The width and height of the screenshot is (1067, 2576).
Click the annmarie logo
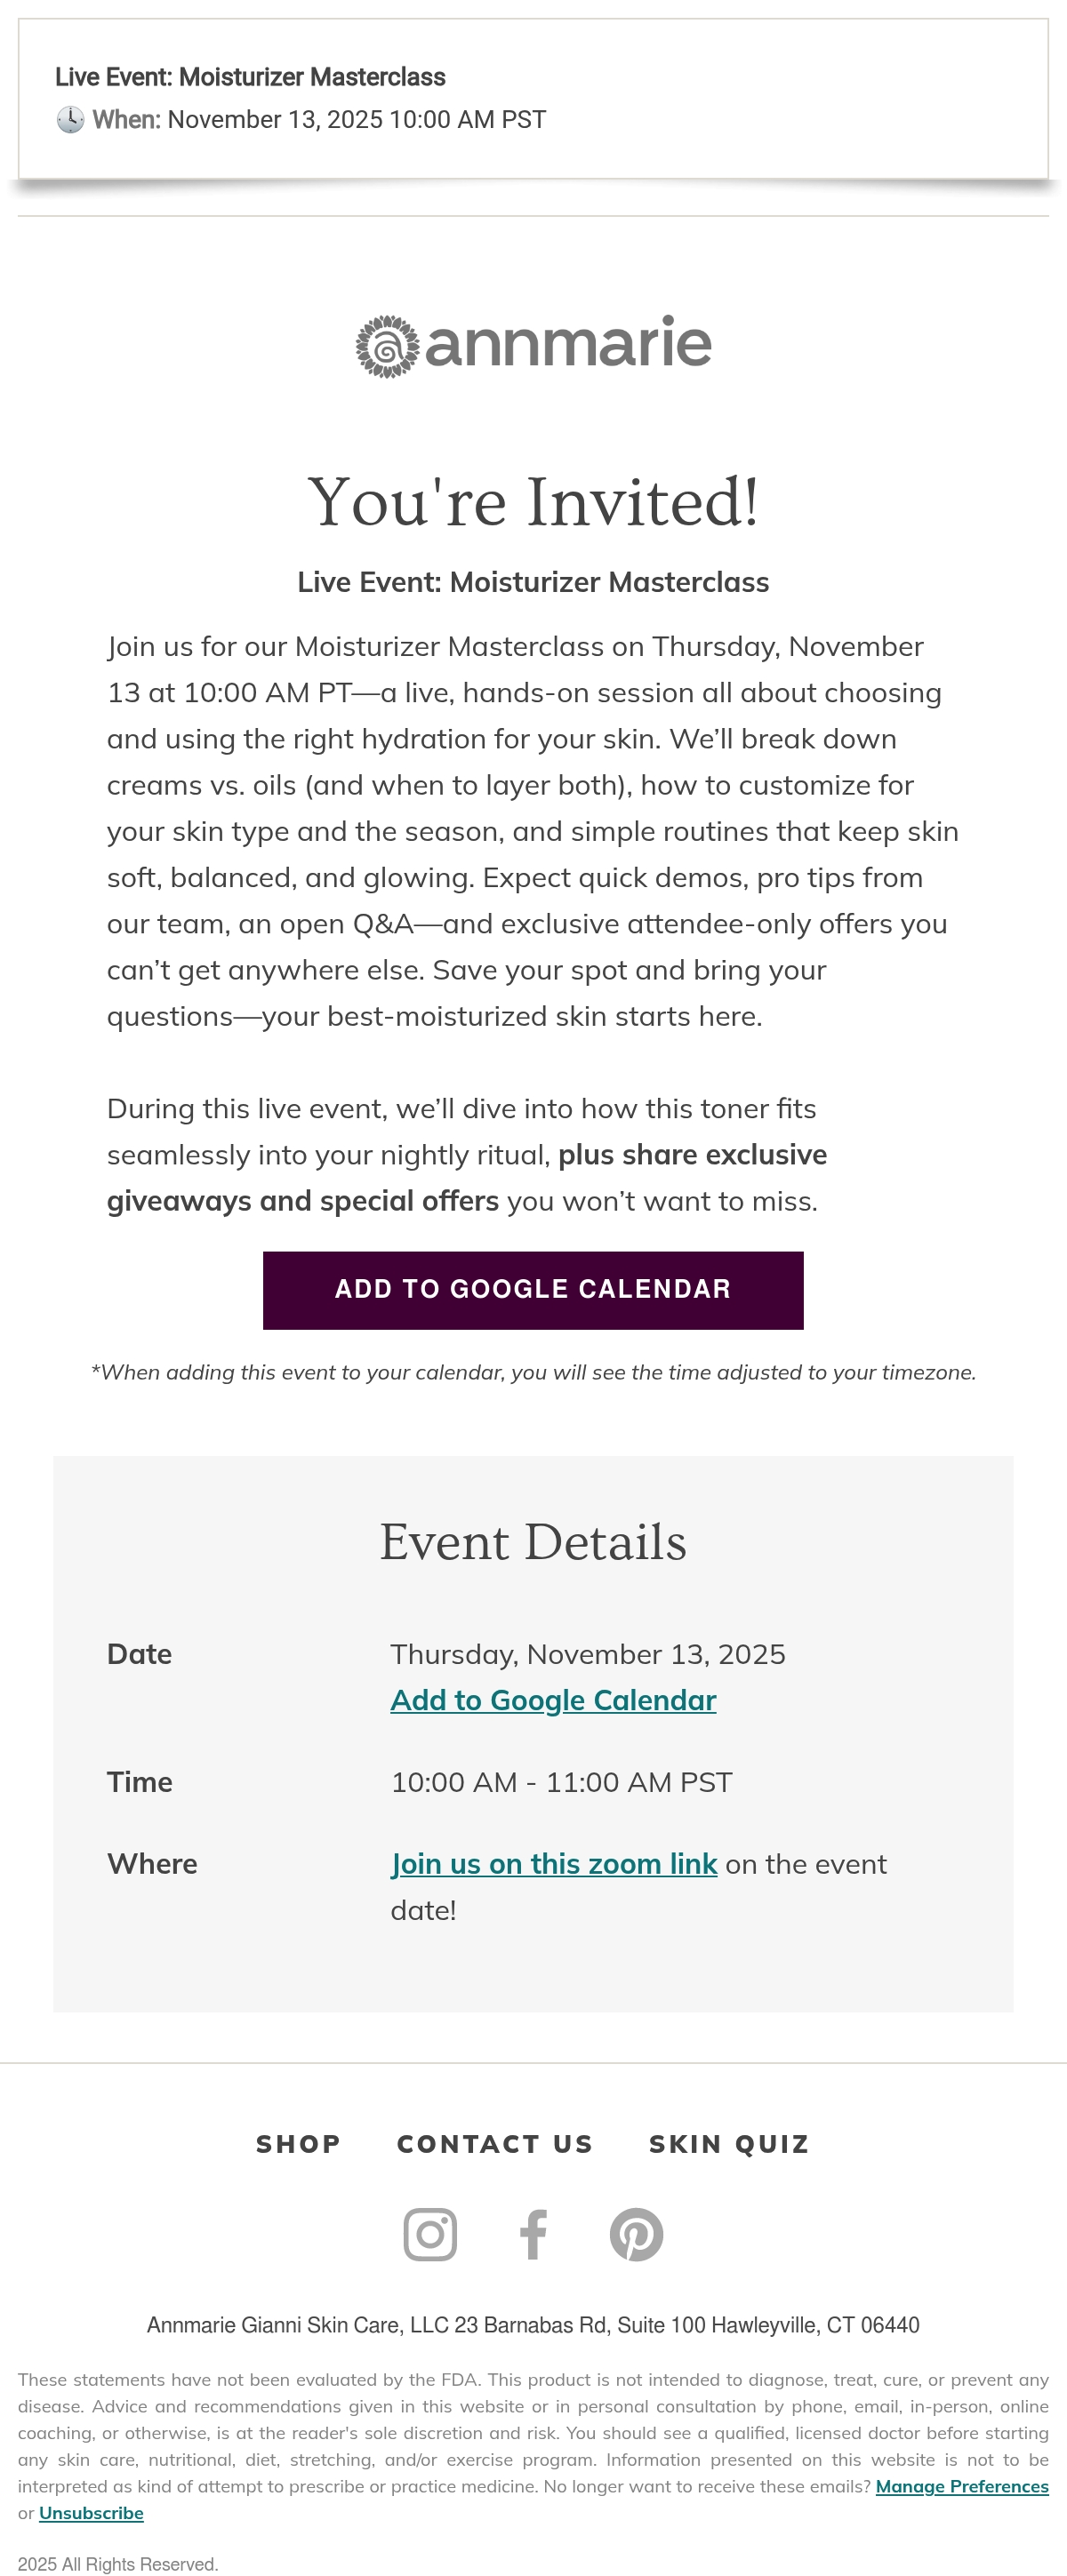pos(533,346)
